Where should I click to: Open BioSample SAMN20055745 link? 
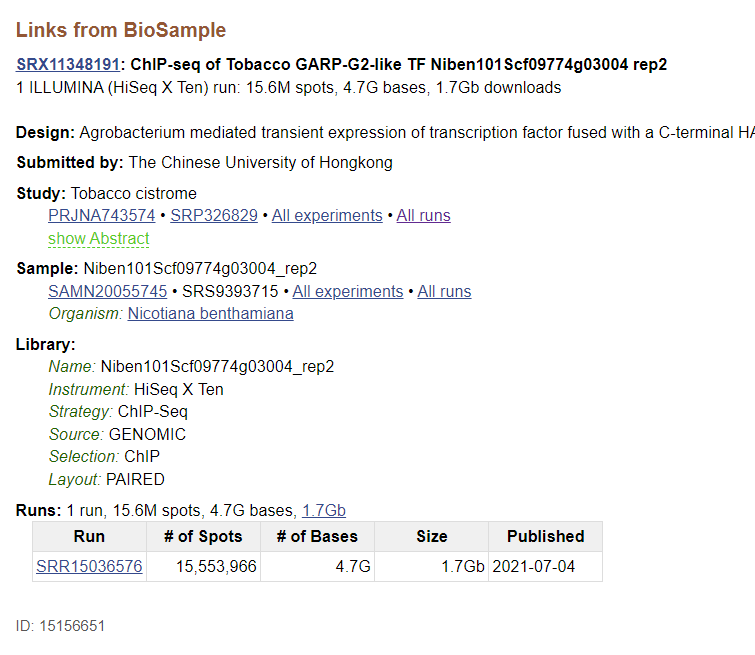tap(108, 291)
